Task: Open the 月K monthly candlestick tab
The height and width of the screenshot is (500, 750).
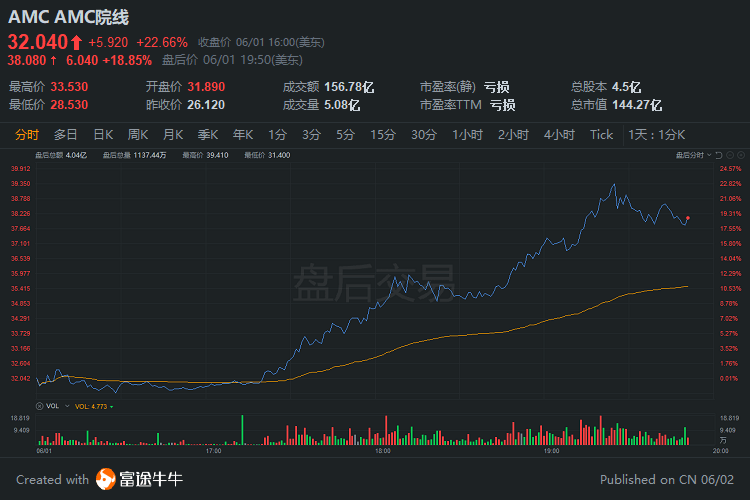Action: tap(173, 135)
